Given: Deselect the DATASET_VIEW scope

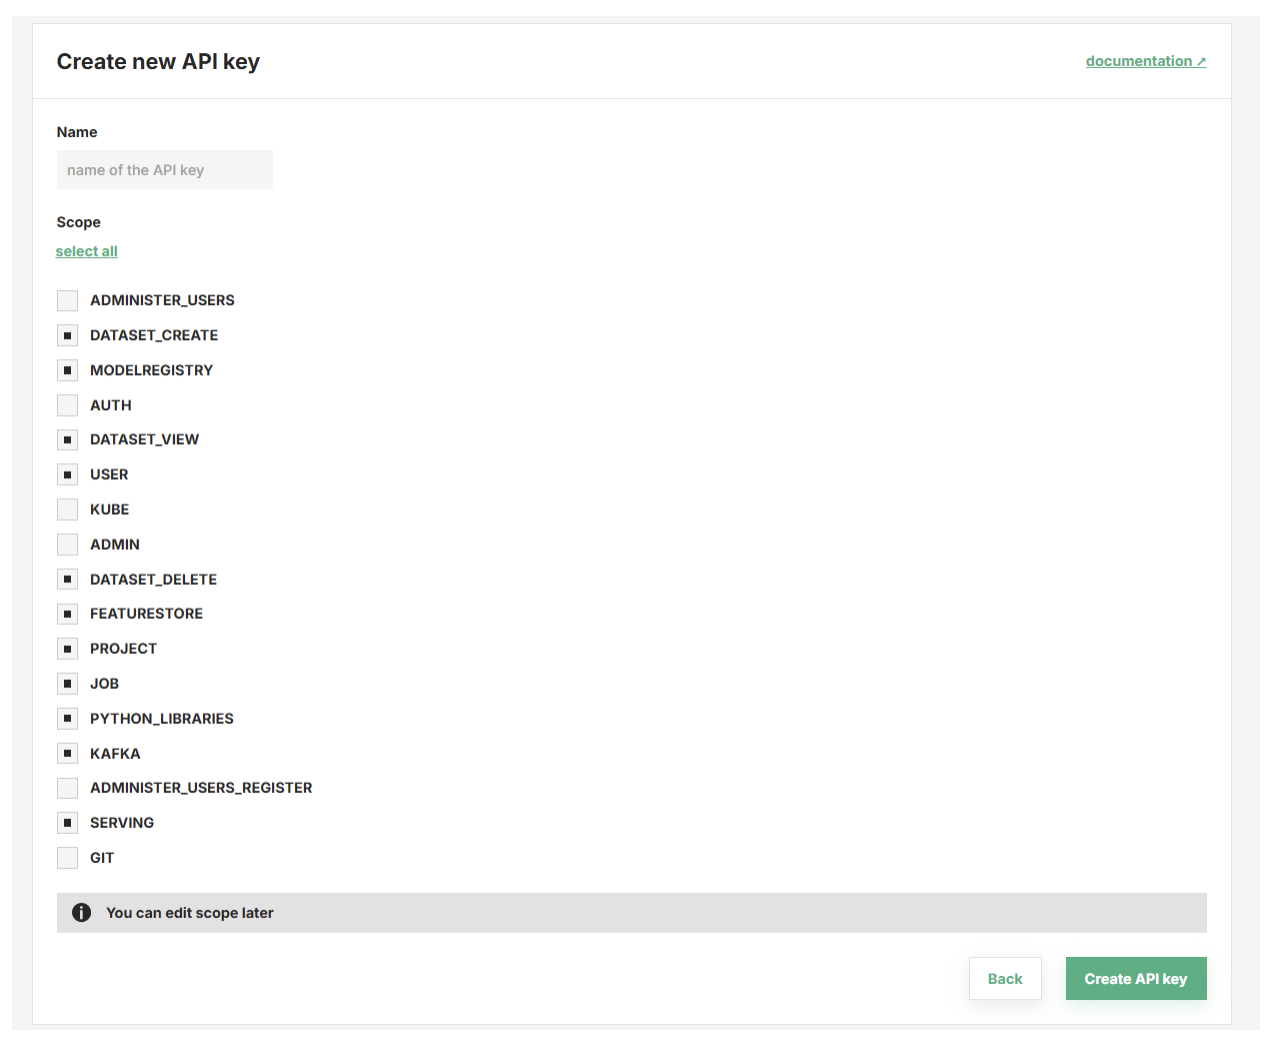Looking at the screenshot, I should pos(68,440).
